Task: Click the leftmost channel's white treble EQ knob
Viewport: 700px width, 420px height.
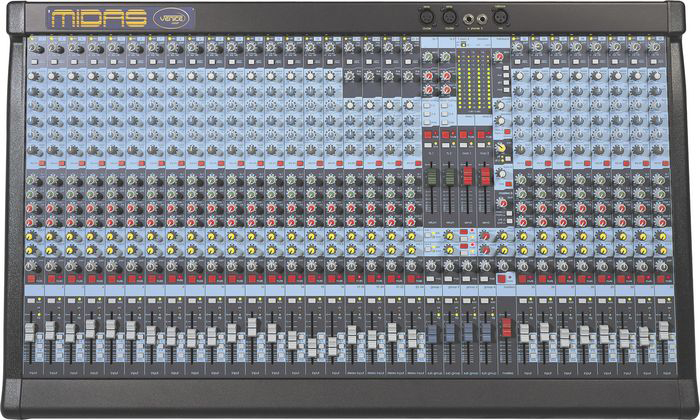Action: (x=32, y=76)
